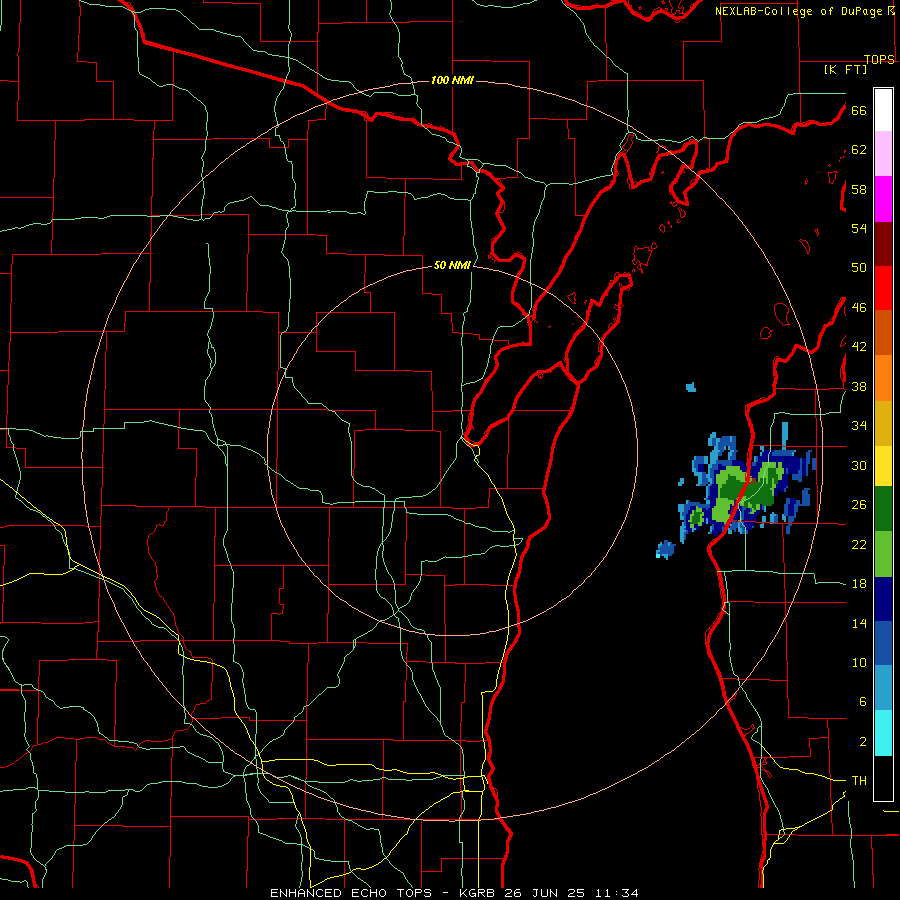The image size is (900, 900).
Task: Click the 50 NMI range ring label
Action: point(452,265)
